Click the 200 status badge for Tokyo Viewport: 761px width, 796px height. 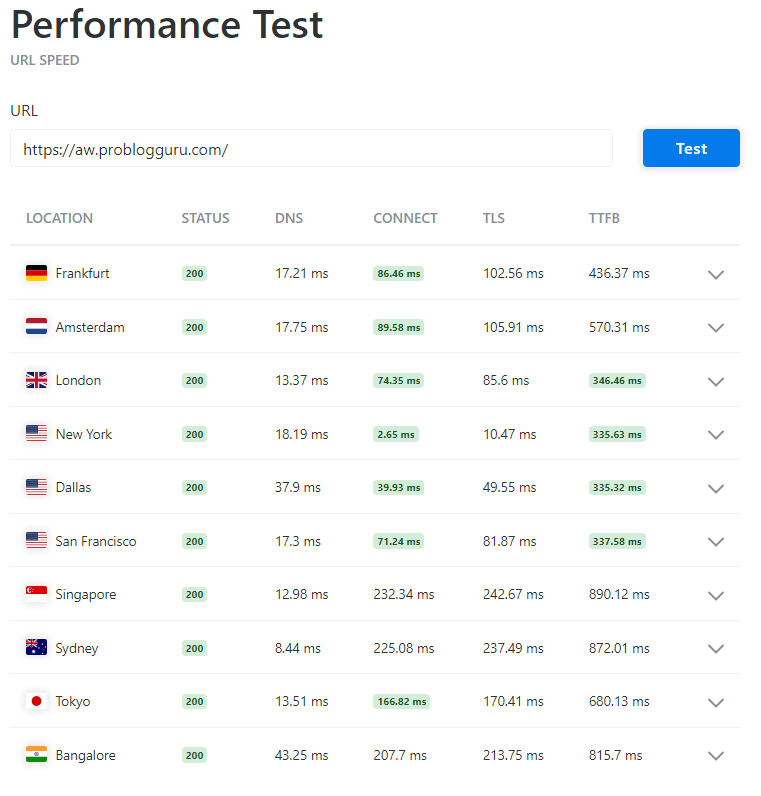click(194, 702)
